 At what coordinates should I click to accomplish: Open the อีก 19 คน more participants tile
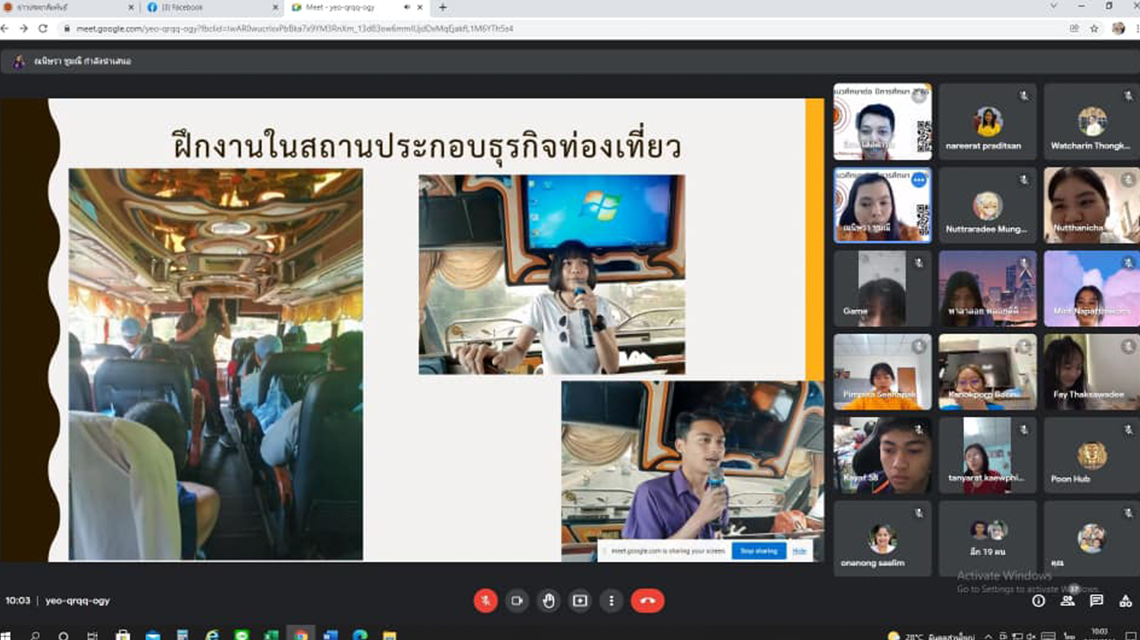click(987, 538)
